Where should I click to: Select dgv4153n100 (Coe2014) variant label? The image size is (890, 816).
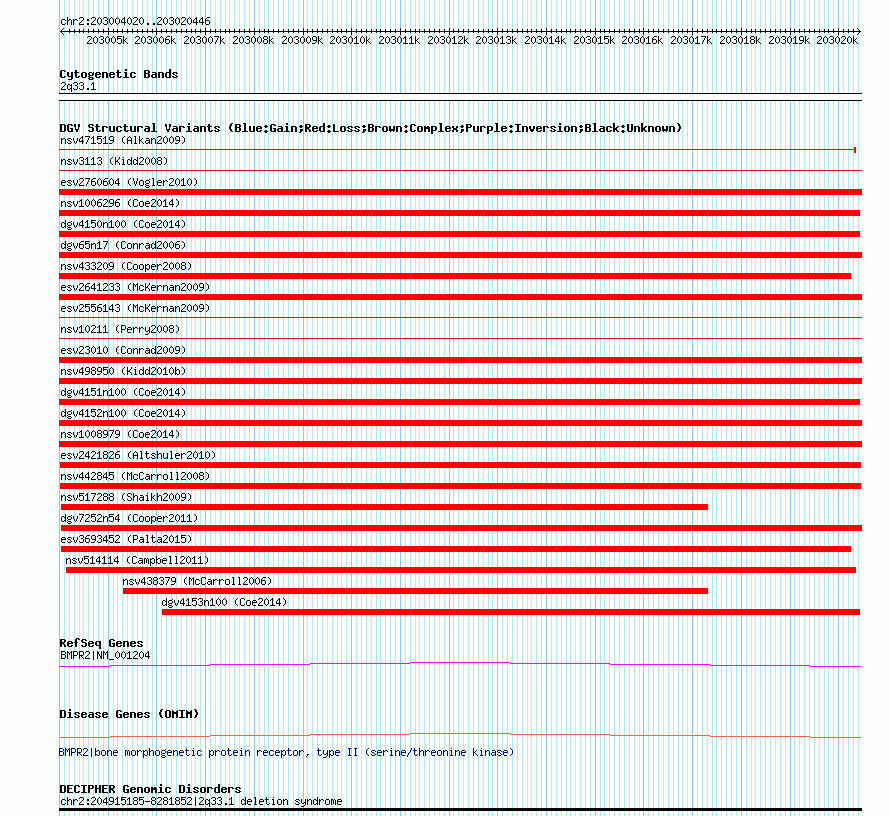[x=224, y=602]
